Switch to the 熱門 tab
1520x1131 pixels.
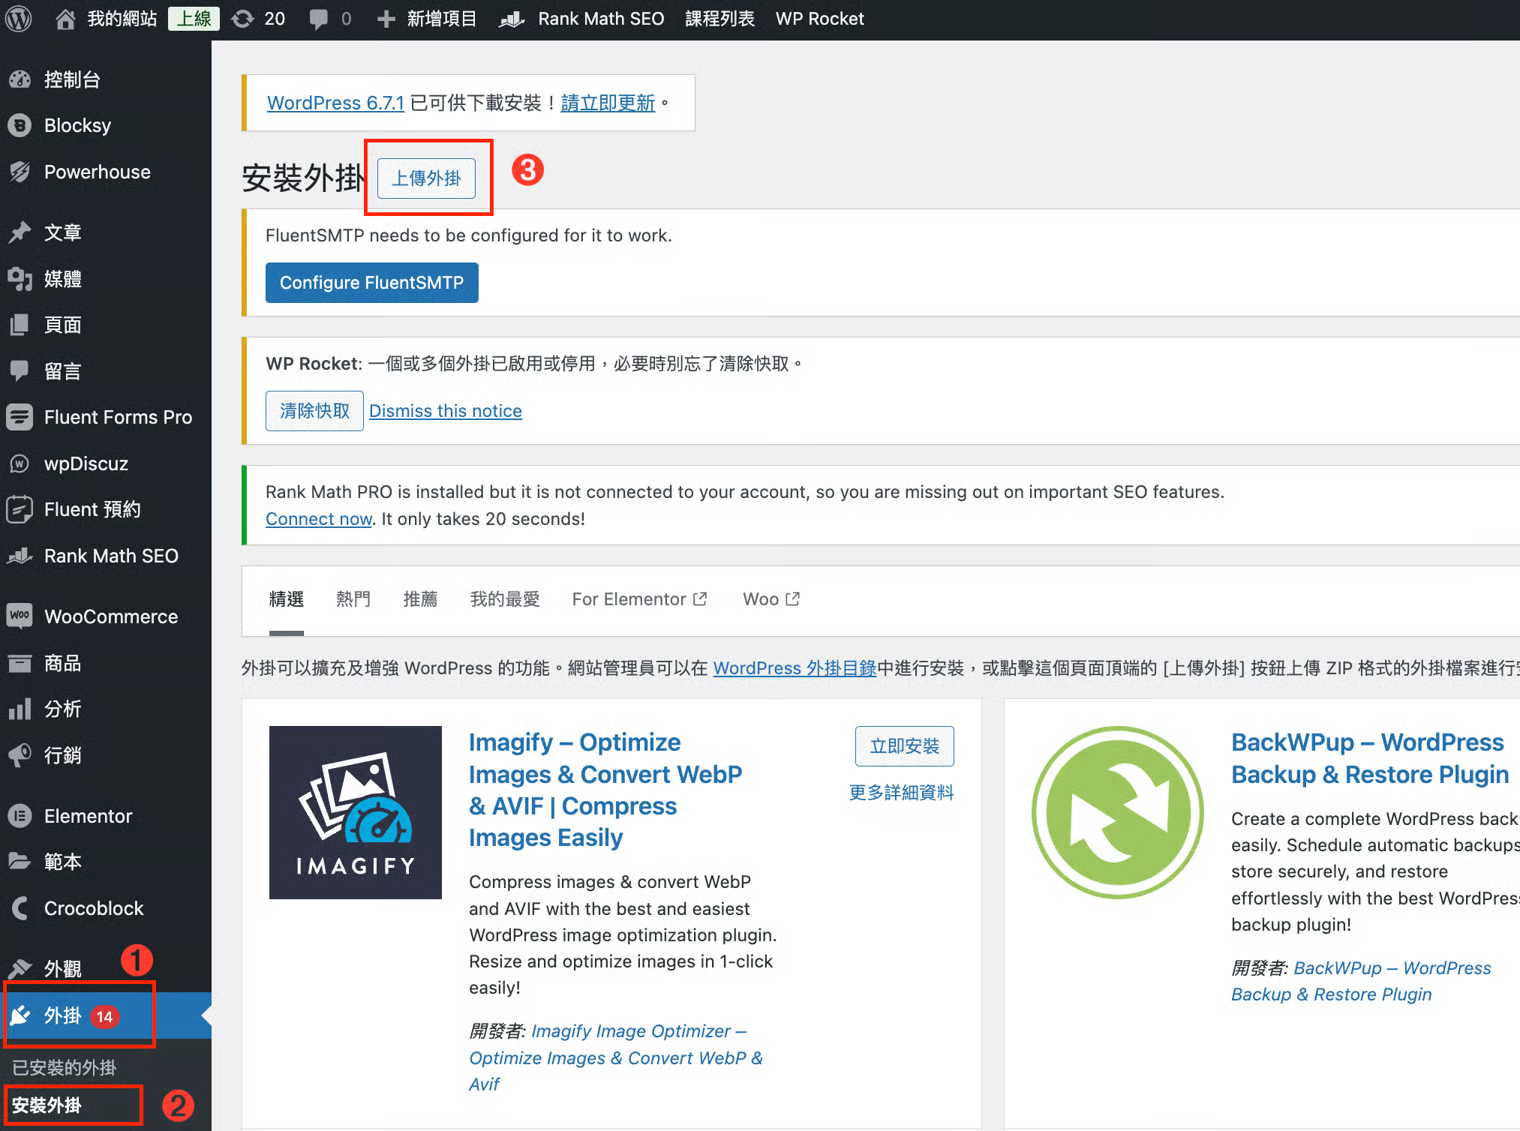point(353,599)
